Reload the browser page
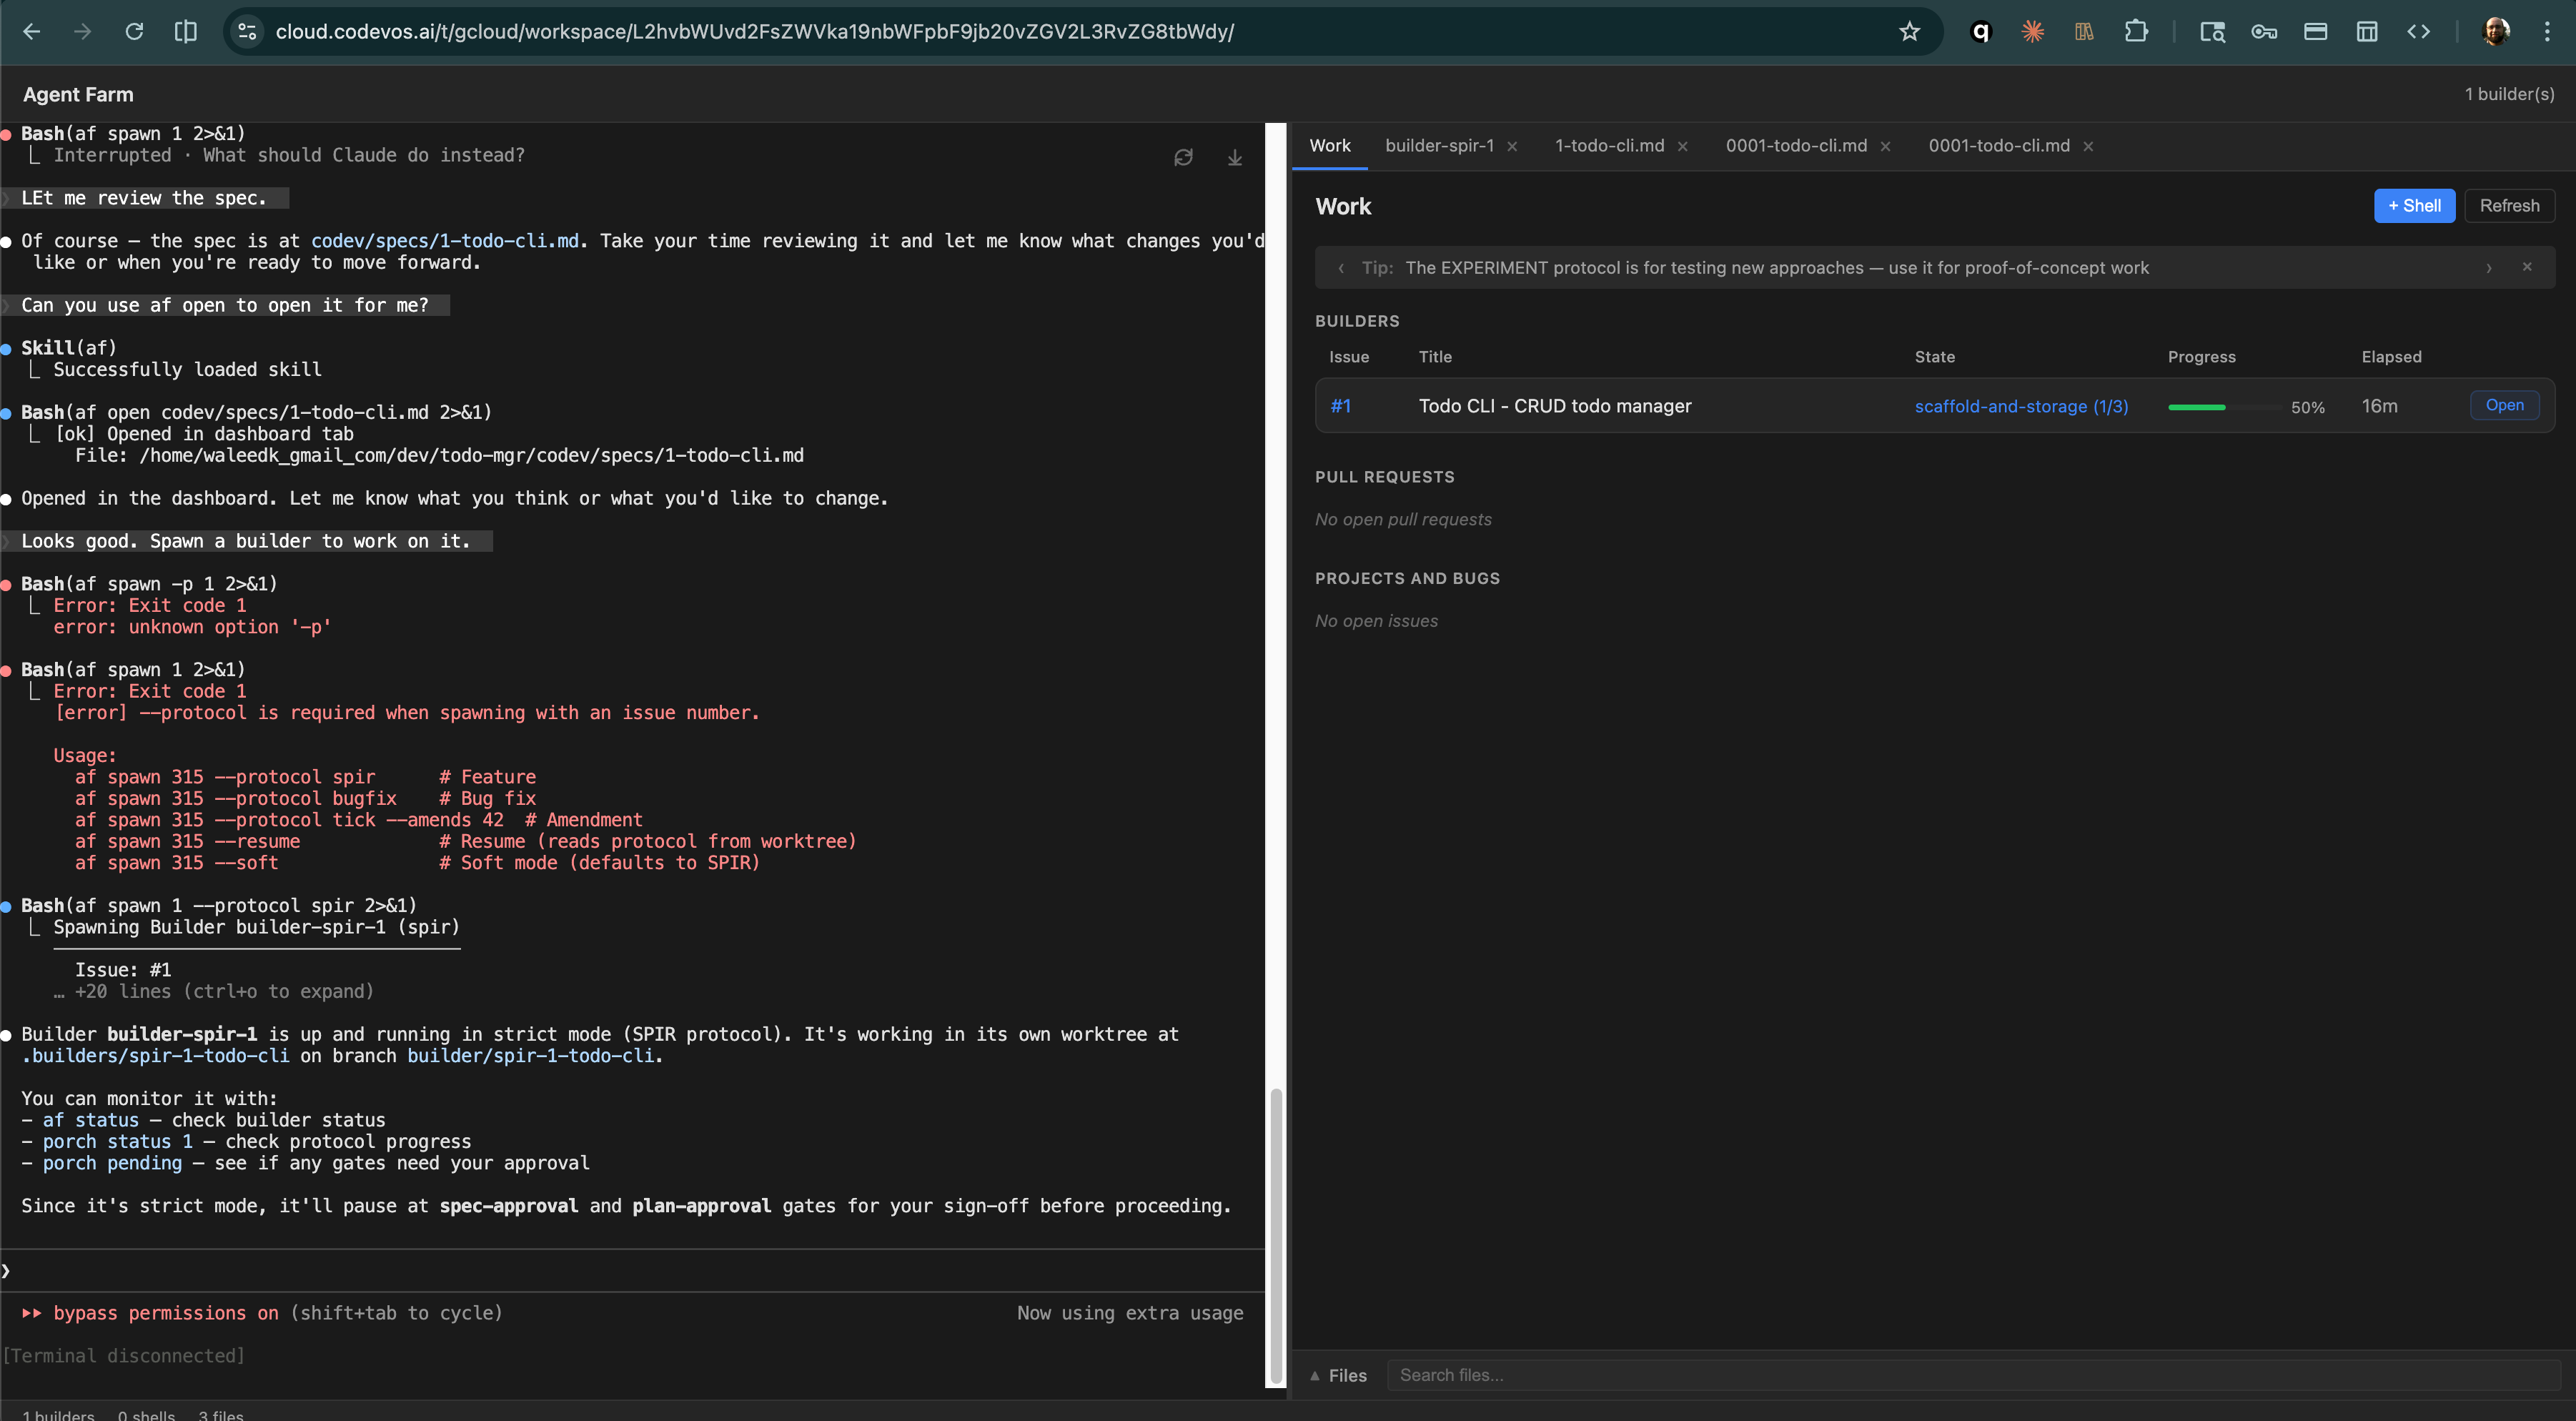Screen dimensions: 2576x1421 [134, 31]
